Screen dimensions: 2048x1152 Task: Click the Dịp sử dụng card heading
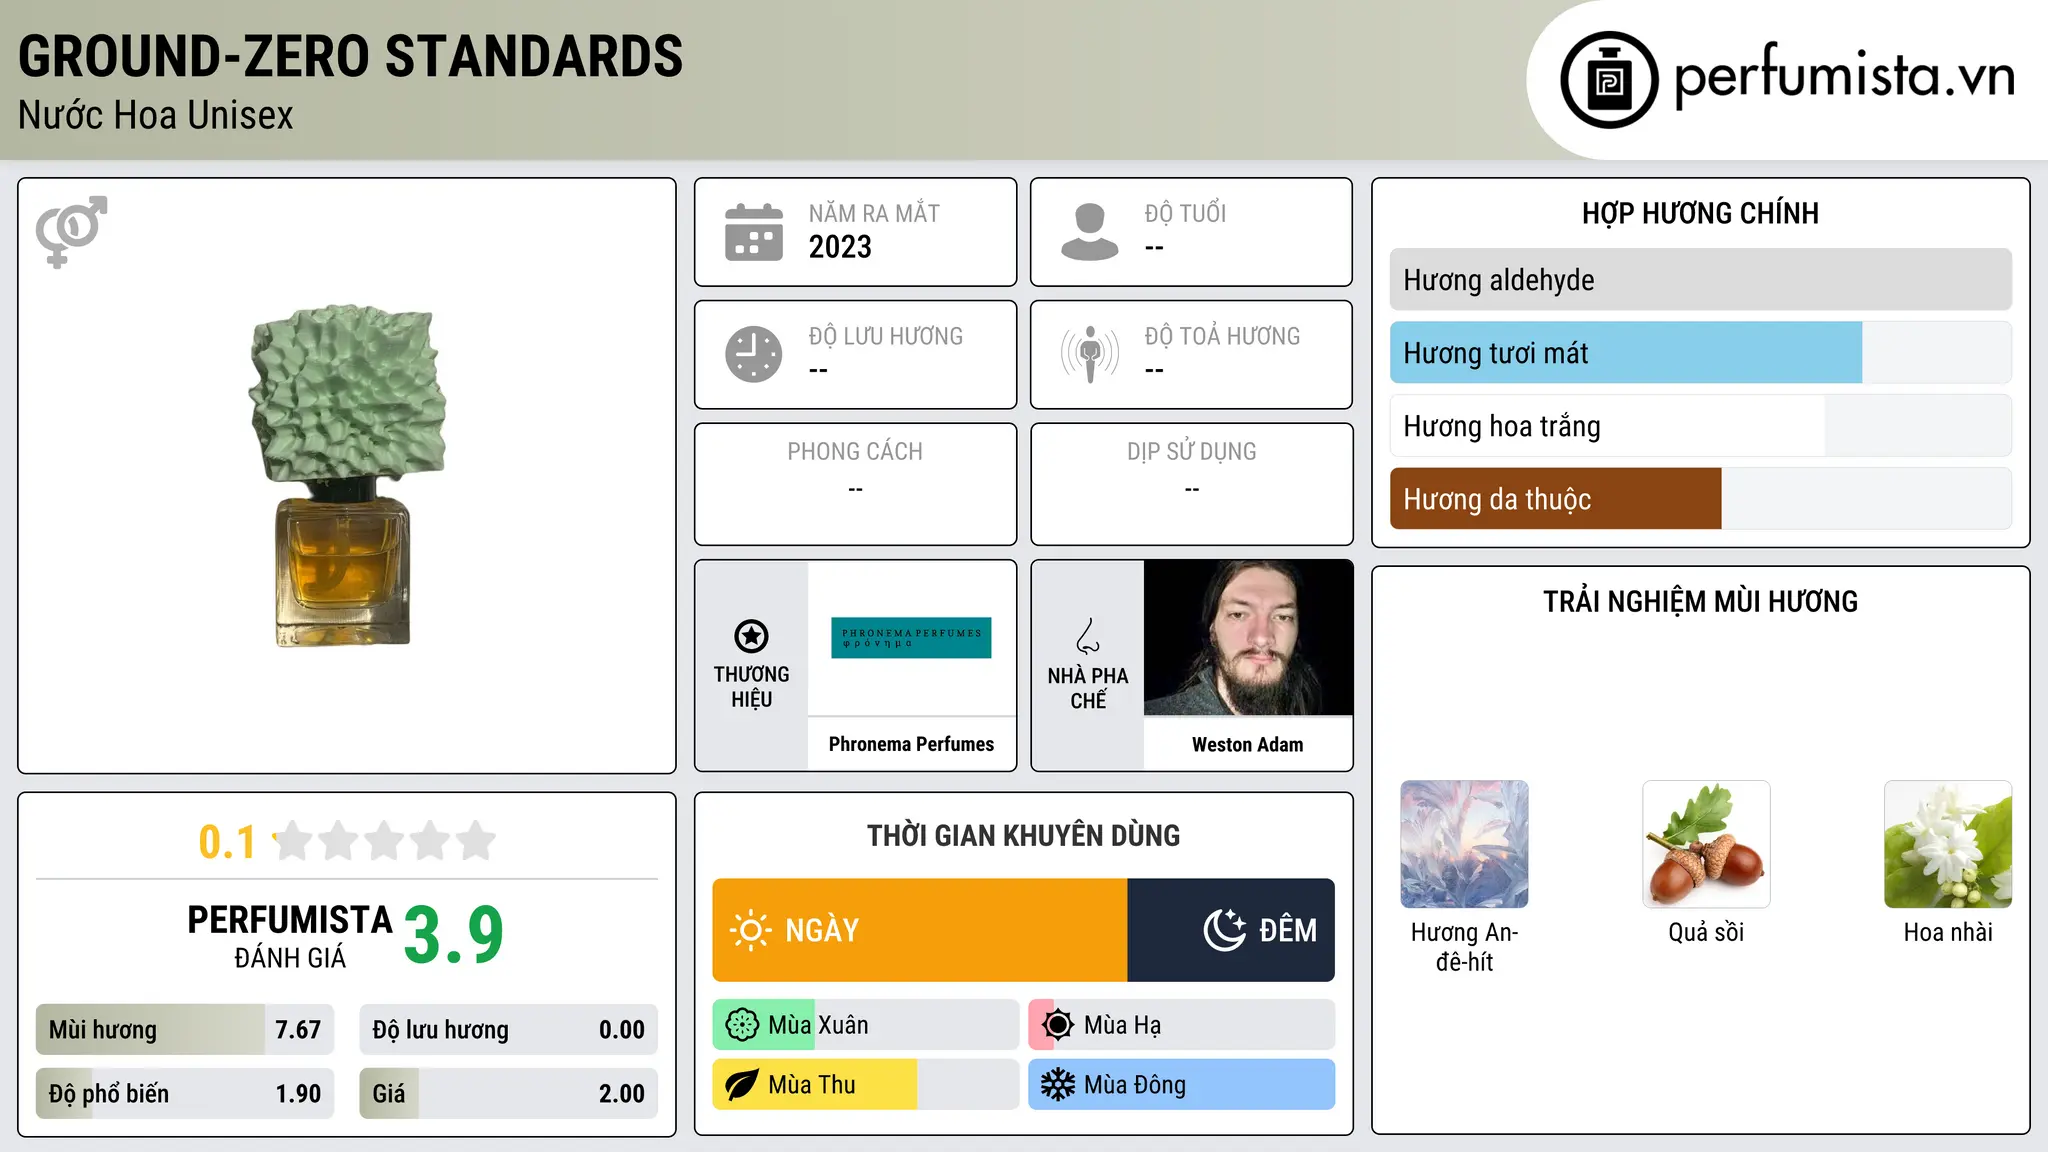tap(1192, 452)
